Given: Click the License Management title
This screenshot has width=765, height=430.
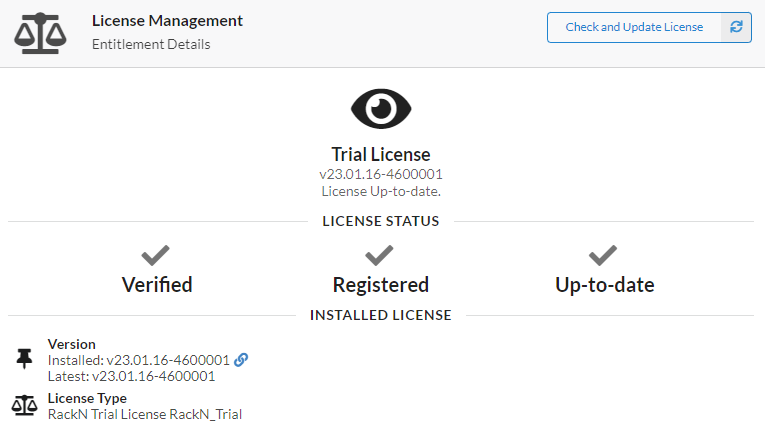Looking at the screenshot, I should [x=167, y=21].
